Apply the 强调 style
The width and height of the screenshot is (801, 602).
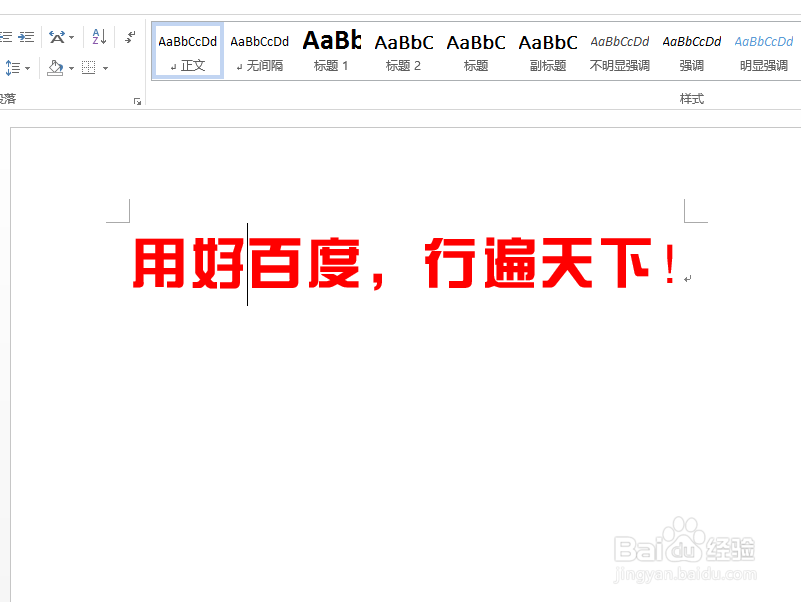coord(692,51)
